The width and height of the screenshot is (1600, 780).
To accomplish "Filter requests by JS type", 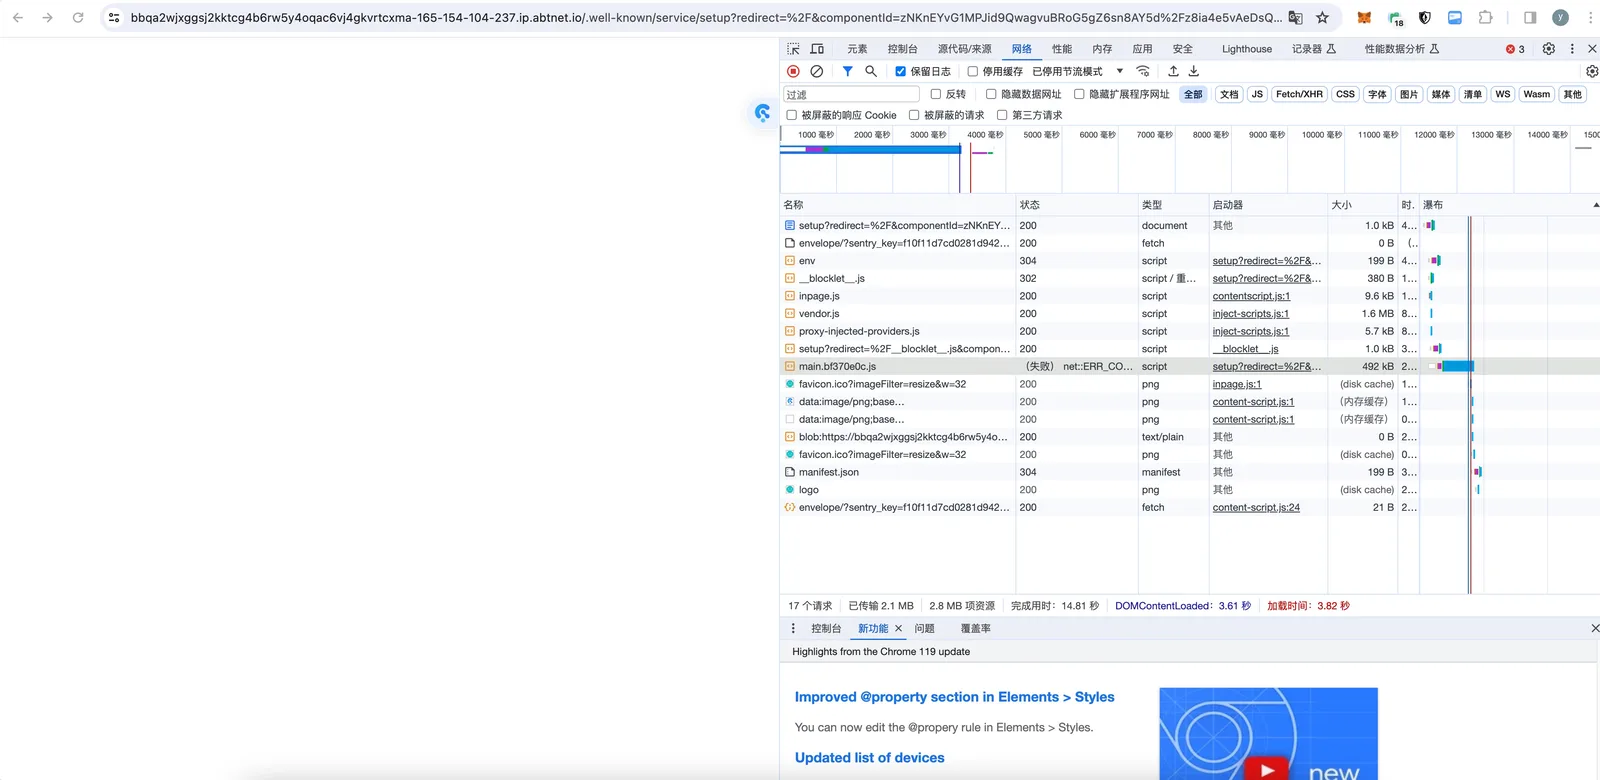I will click(x=1257, y=94).
